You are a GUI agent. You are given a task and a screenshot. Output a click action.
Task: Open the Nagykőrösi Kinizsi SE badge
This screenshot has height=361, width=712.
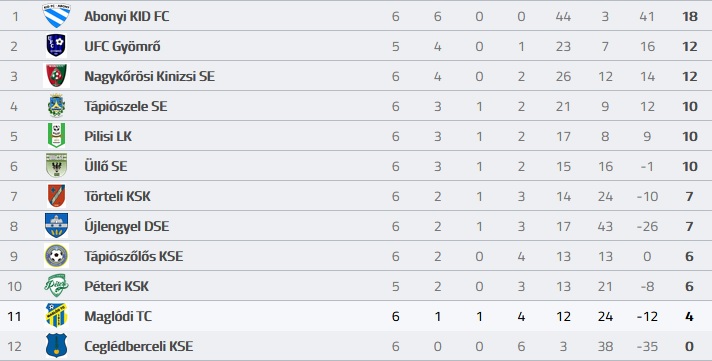coord(56,76)
